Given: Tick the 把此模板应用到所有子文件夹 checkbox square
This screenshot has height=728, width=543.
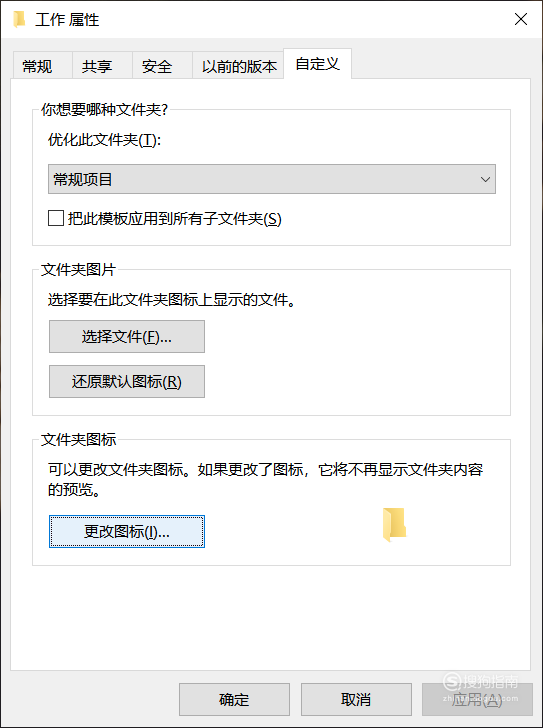Looking at the screenshot, I should pyautogui.click(x=56, y=218).
